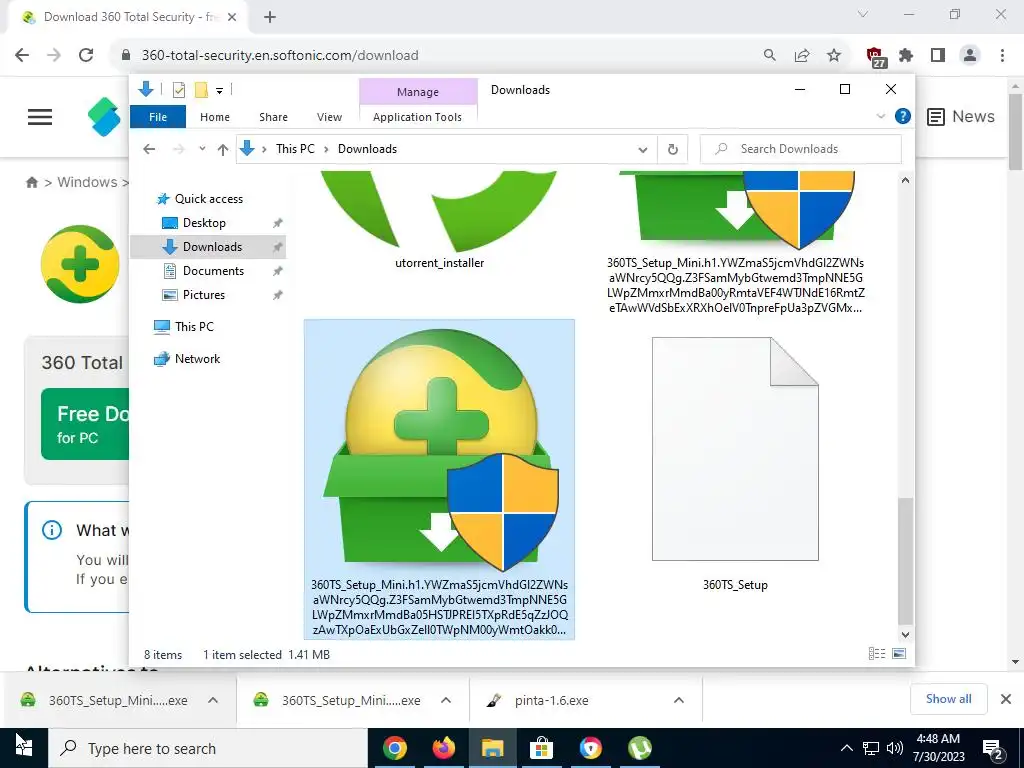Click the Search Downloads box
Viewport: 1024px width, 768px height.
click(801, 149)
